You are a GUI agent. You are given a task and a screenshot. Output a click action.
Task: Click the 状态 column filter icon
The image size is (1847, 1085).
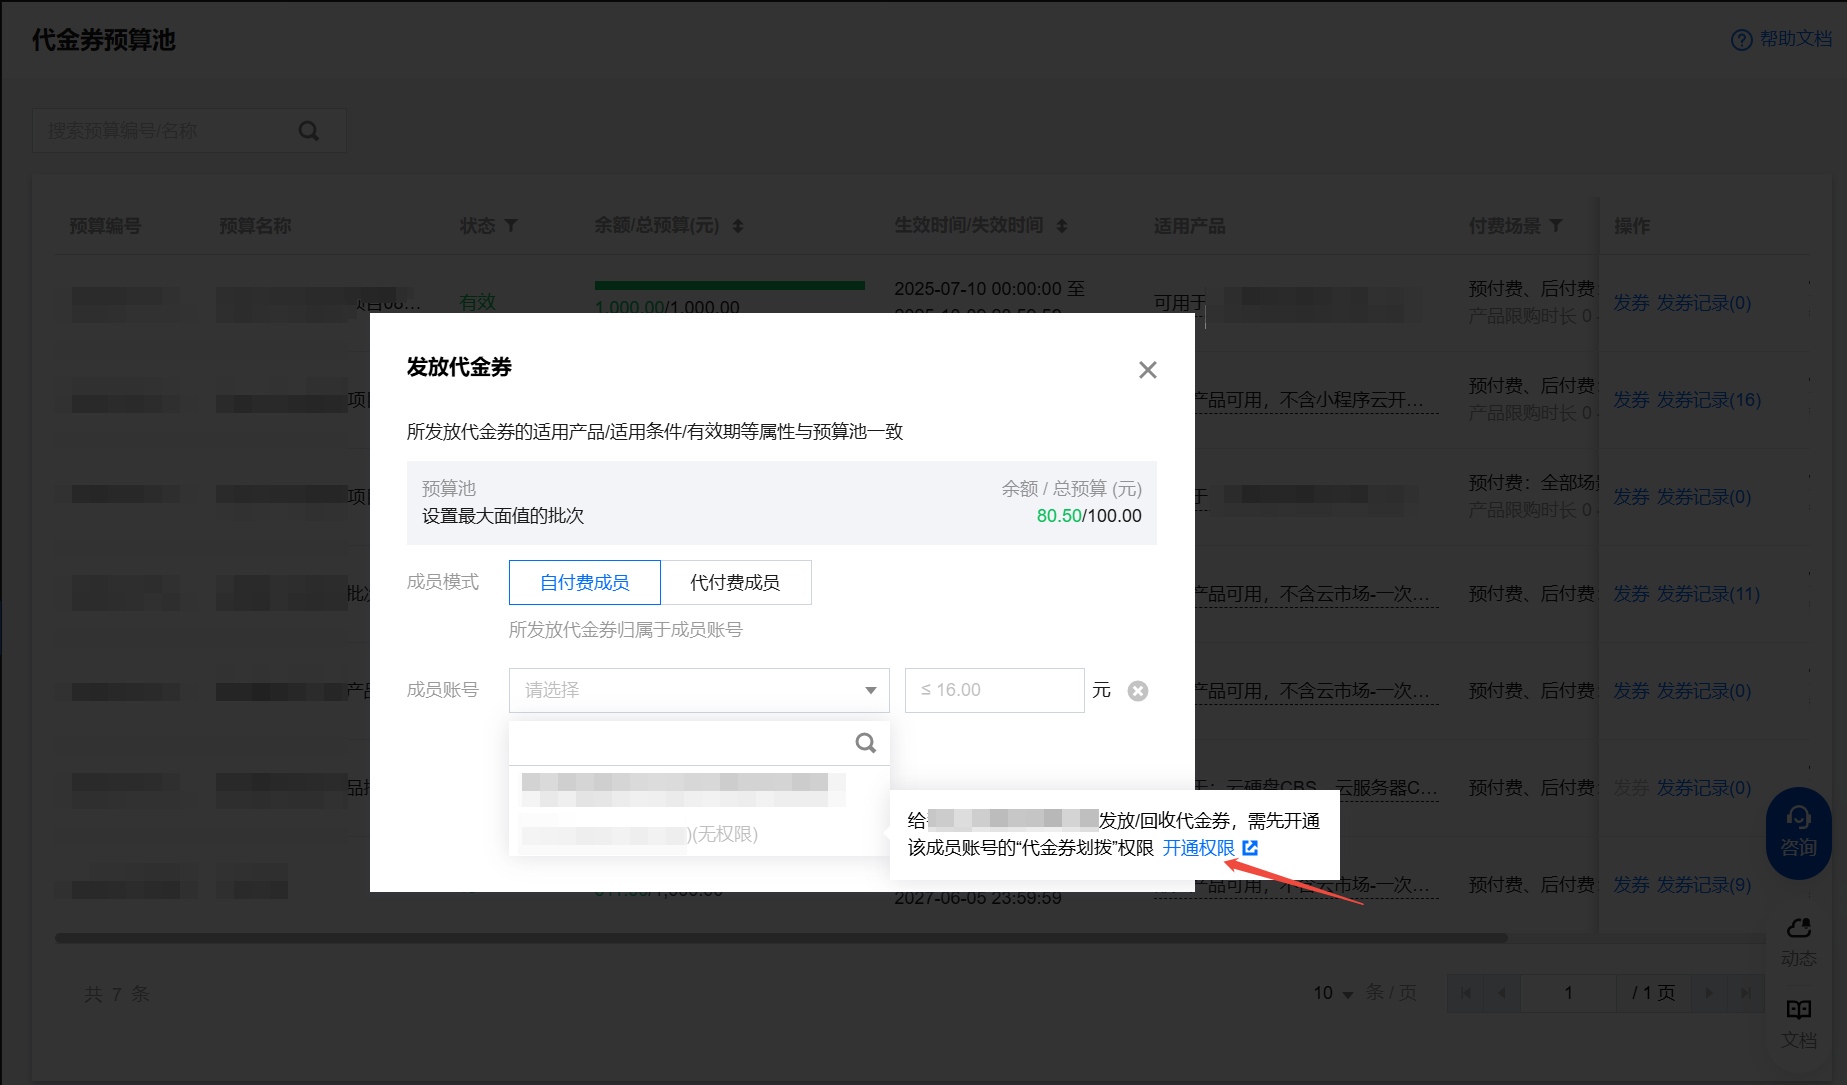click(x=511, y=226)
